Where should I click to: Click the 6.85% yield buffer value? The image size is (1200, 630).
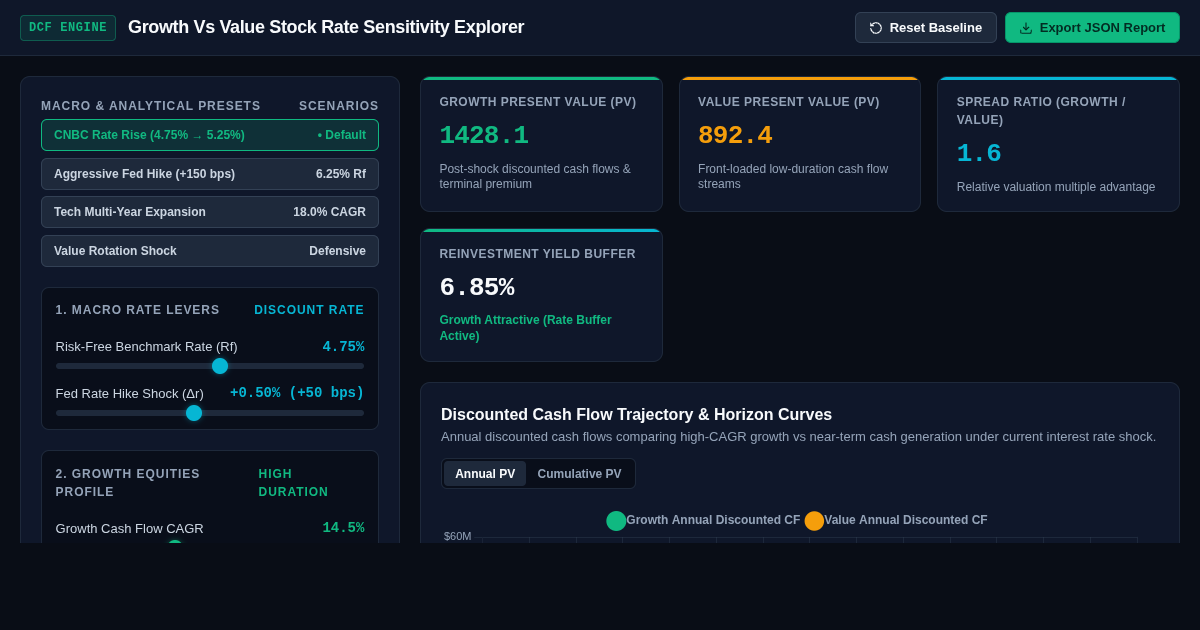[x=477, y=288]
